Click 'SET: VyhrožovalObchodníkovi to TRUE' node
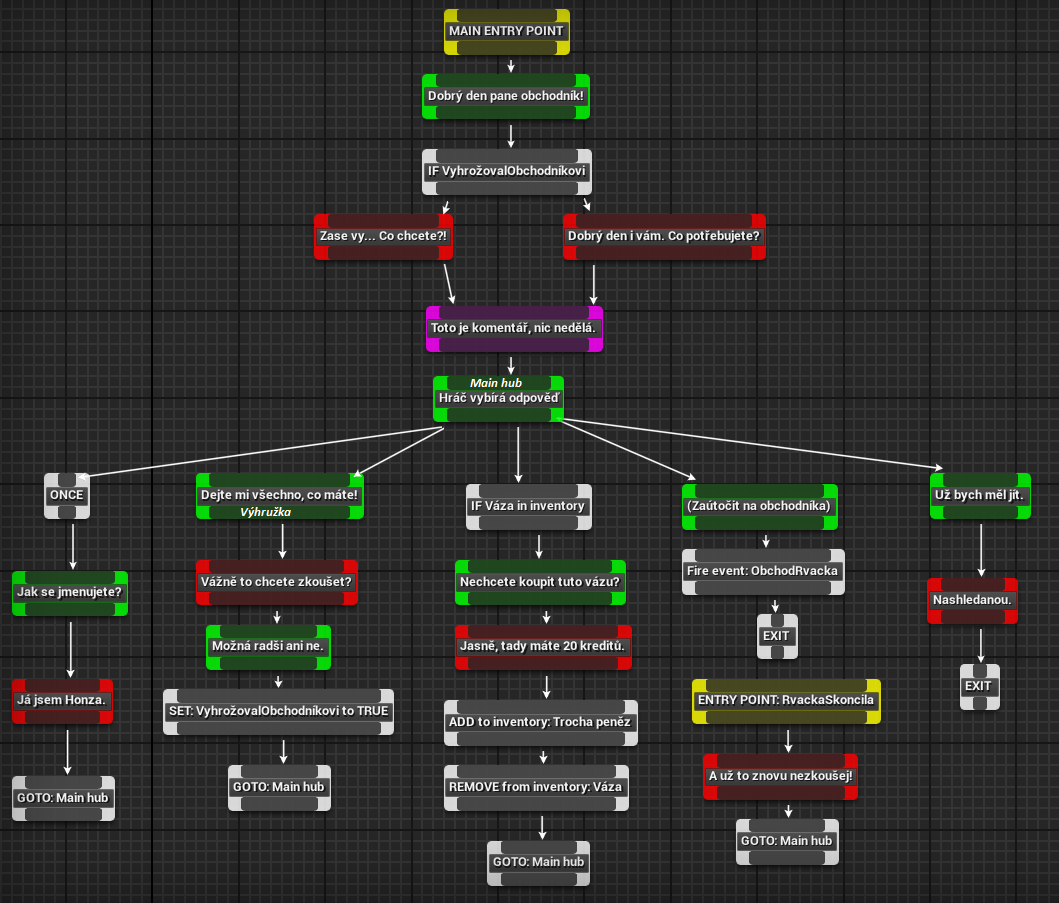1059x903 pixels. [x=278, y=712]
